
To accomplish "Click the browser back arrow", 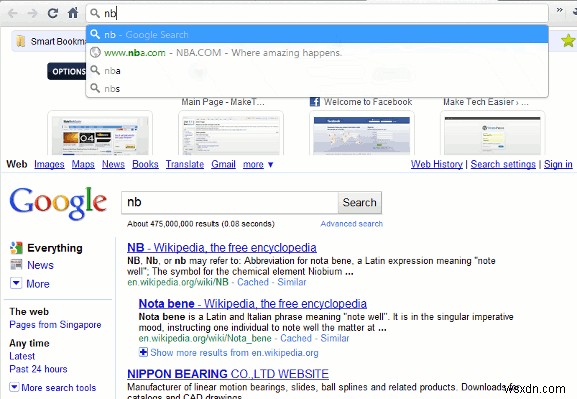I will 12,14.
